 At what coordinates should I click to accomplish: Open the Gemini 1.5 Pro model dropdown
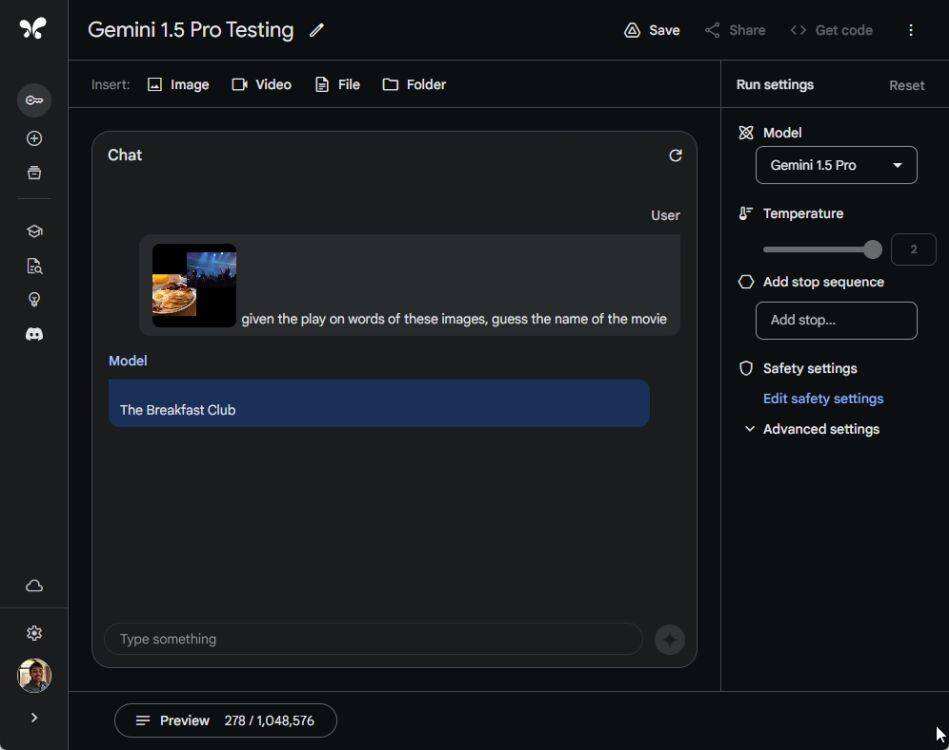(836, 165)
